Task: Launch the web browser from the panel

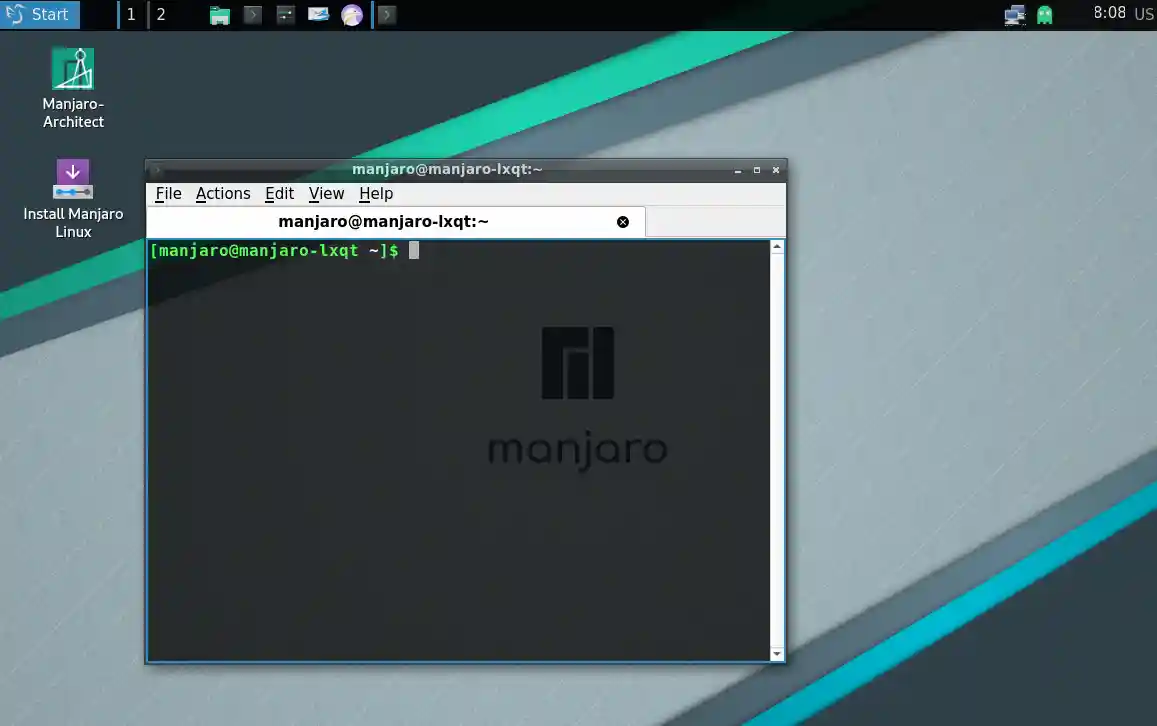Action: pos(352,15)
